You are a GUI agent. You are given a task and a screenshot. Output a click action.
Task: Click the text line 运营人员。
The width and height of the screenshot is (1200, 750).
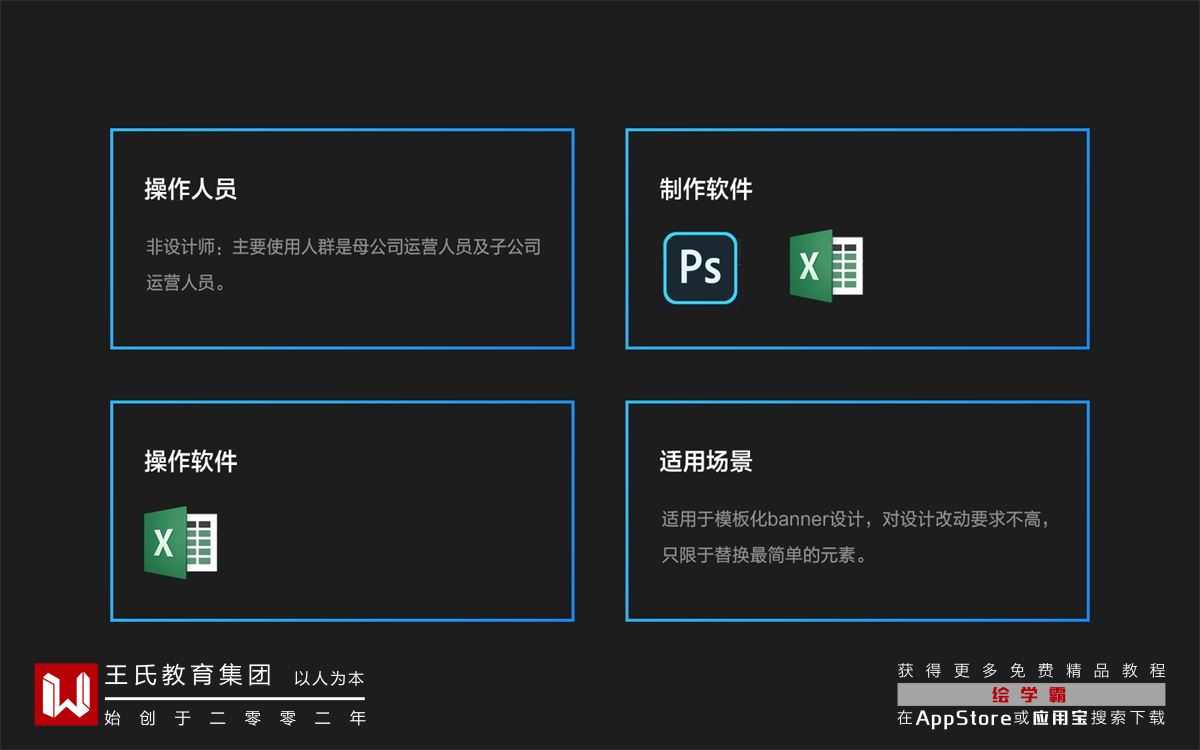click(x=187, y=282)
